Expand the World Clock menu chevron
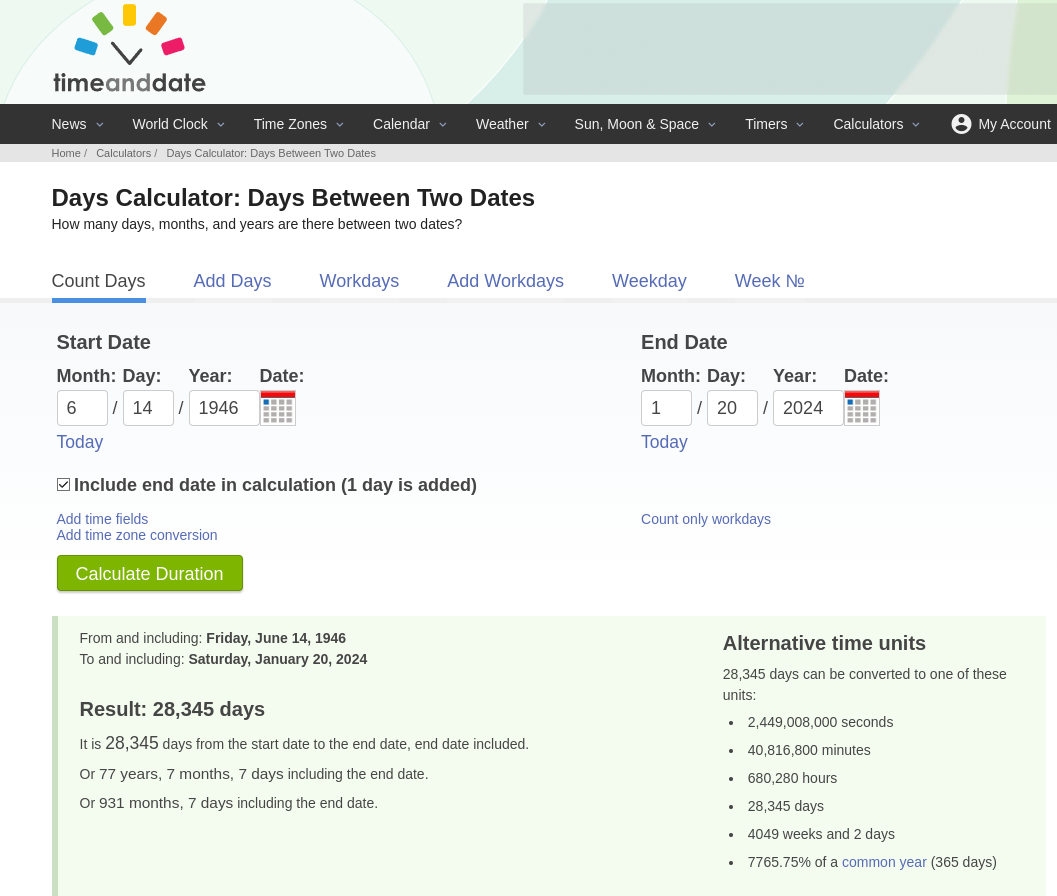 coord(220,125)
